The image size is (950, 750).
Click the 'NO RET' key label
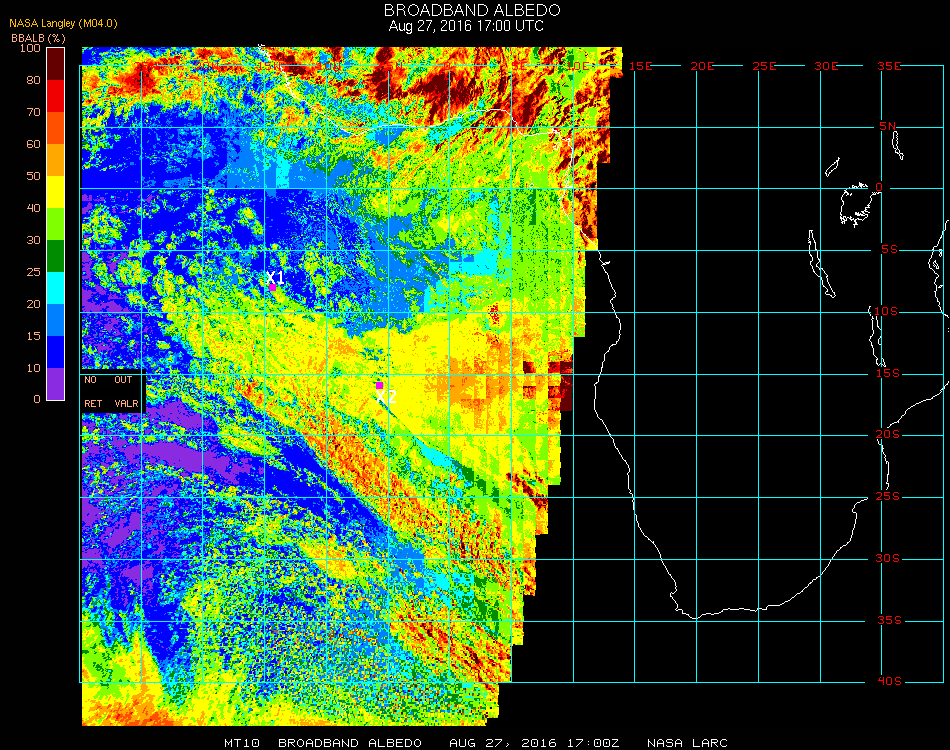pos(93,391)
